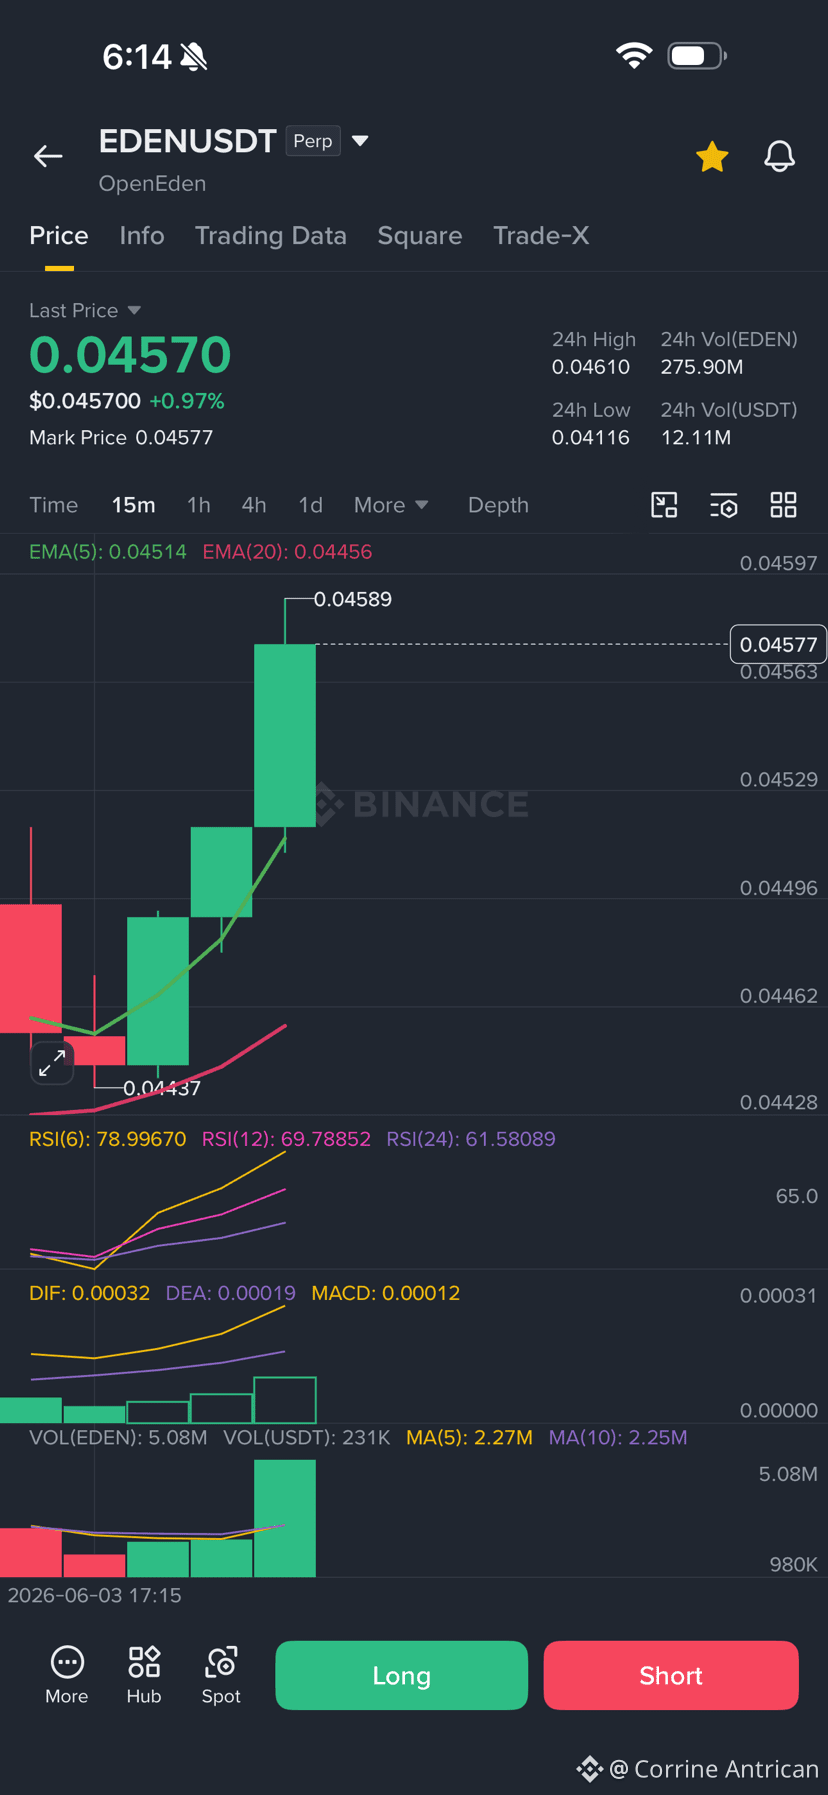Screen dimensions: 828x1795
Task: Tap the muted notifications bell in status bar
Action: [x=194, y=57]
